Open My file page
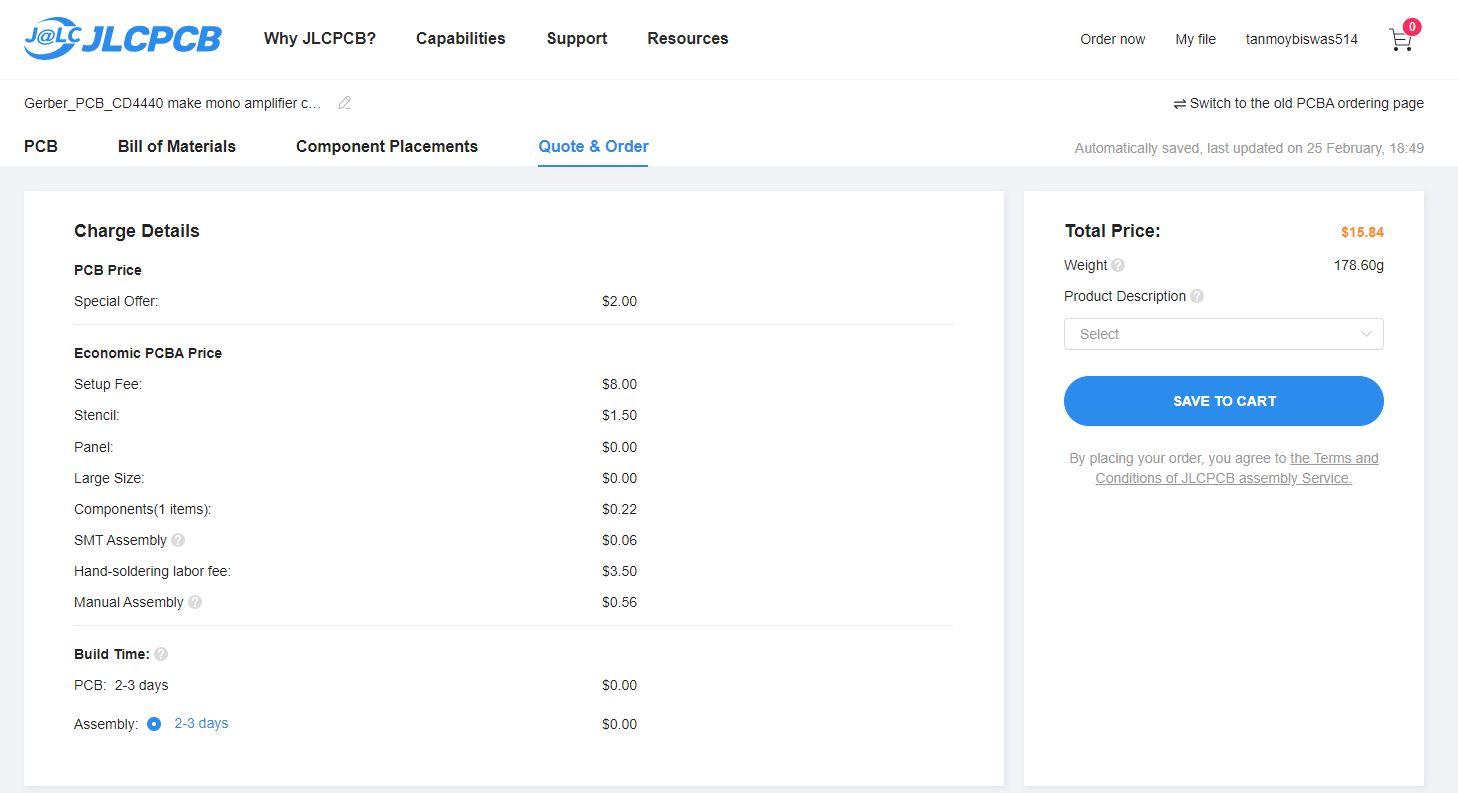1458x793 pixels. [x=1195, y=39]
